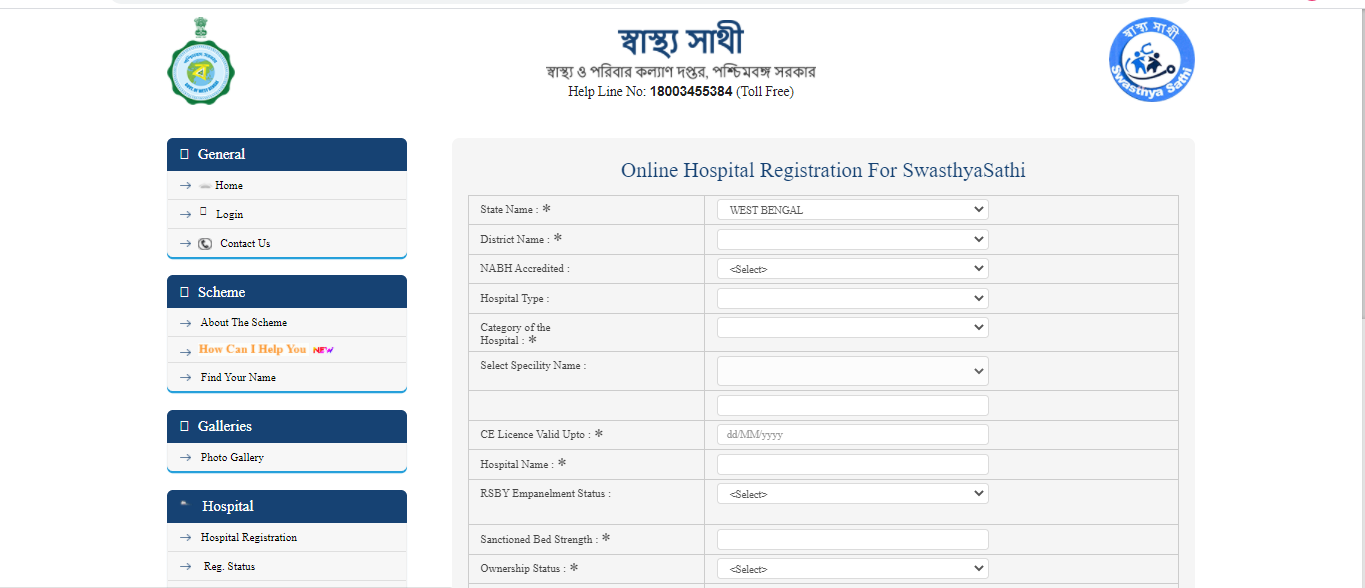This screenshot has height=588, width=1365.
Task: Click the Online Hospital Registration For SwasthyaSathi heading
Action: 823,170
